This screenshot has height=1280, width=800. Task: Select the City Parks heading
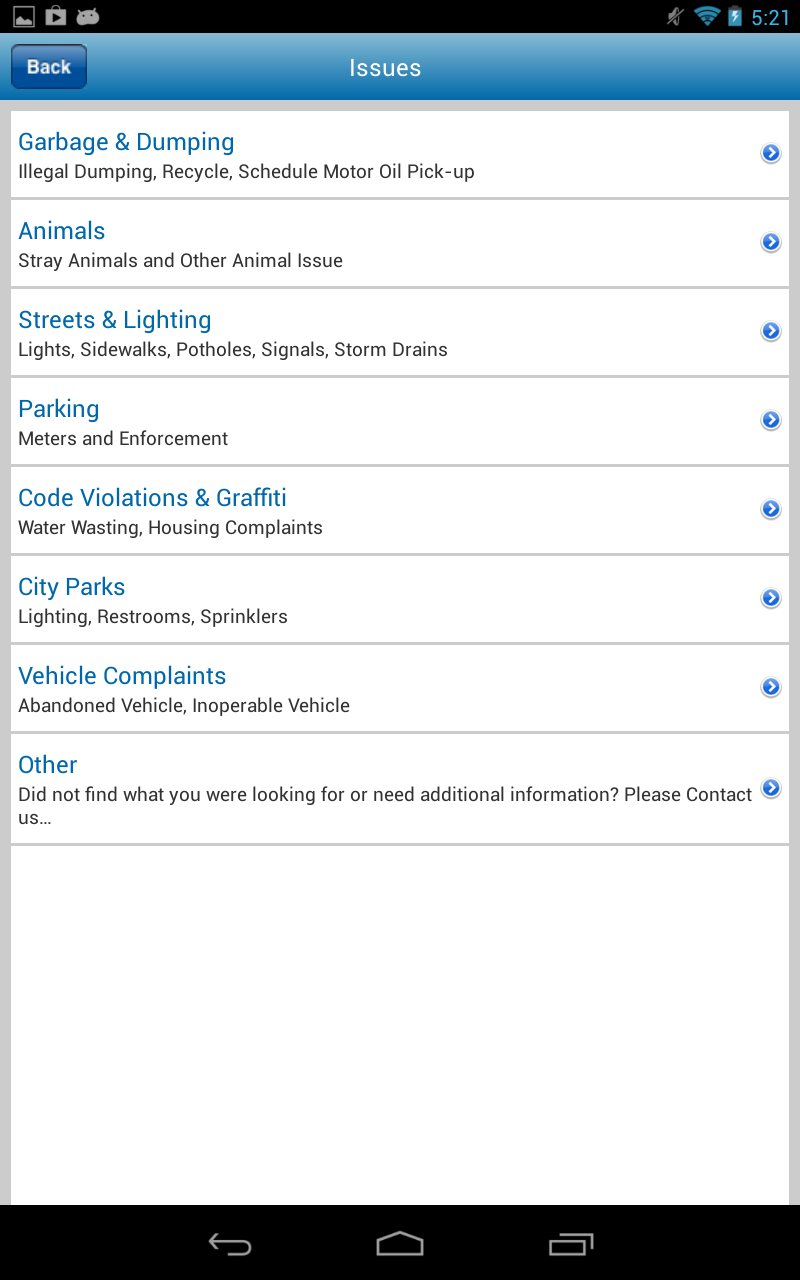pos(72,587)
